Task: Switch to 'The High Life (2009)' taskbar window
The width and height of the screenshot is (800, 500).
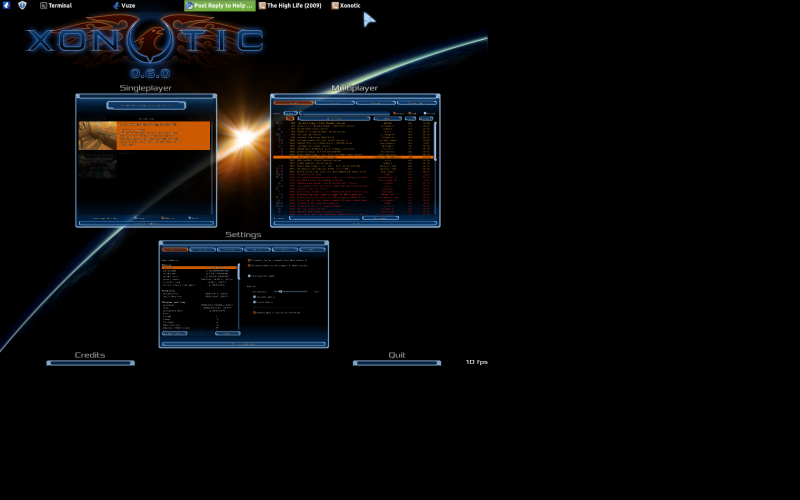Action: (x=290, y=6)
